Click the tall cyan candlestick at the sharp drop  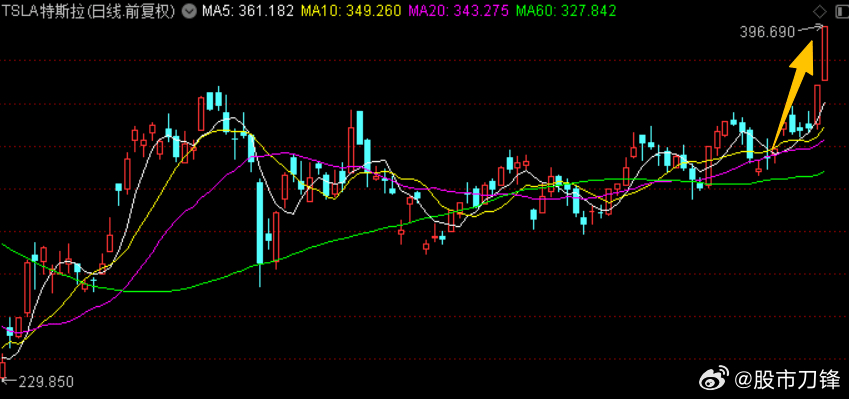260,223
